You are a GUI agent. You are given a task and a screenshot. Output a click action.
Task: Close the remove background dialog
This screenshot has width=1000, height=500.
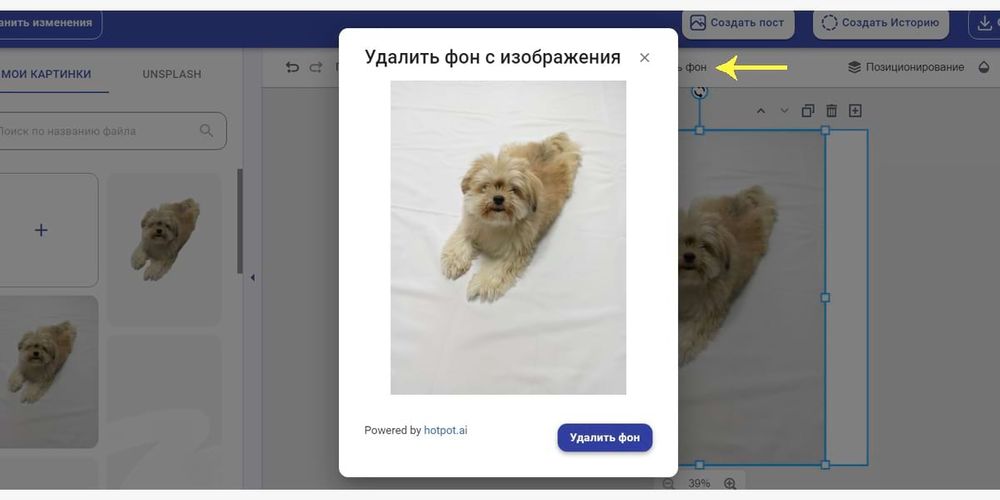coord(644,58)
